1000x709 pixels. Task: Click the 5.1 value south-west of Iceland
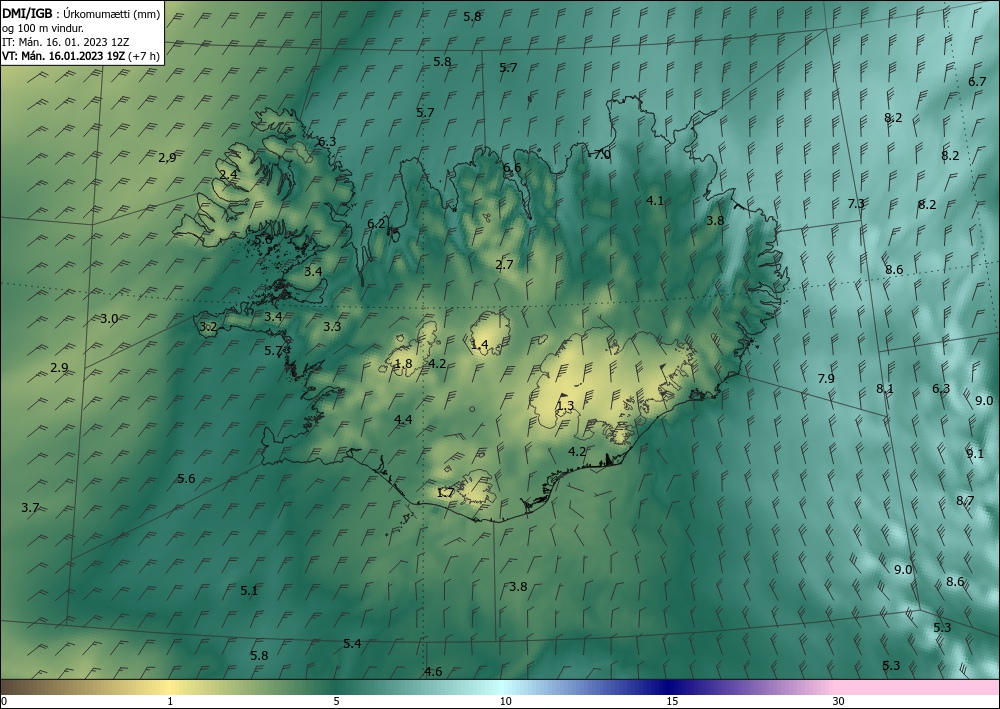point(249,591)
